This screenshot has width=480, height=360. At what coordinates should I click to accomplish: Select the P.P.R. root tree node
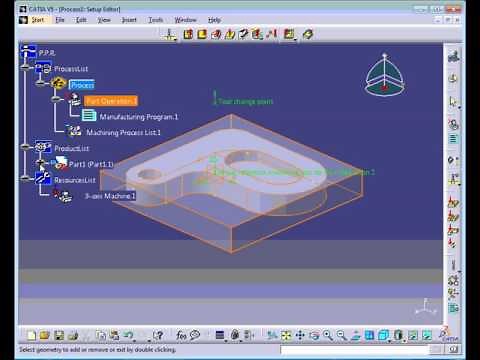point(47,53)
